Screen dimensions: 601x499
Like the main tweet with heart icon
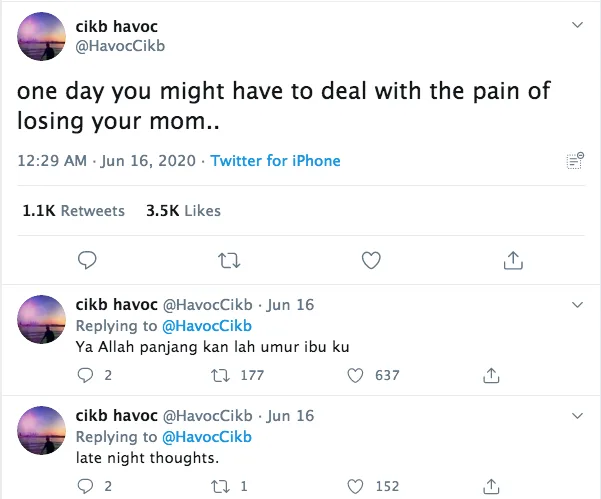pyautogui.click(x=371, y=260)
